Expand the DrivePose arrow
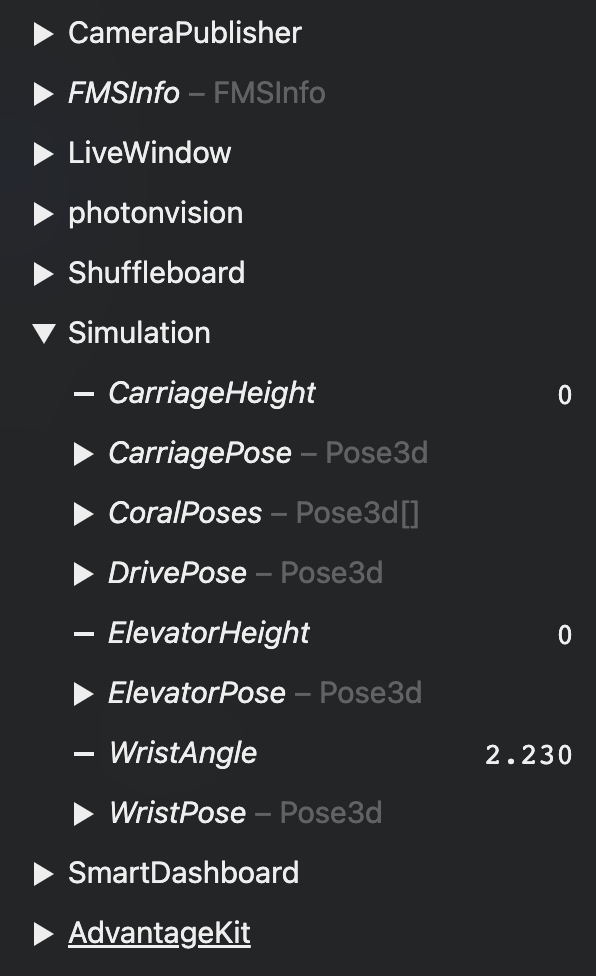The height and width of the screenshot is (976, 596). pos(83,574)
